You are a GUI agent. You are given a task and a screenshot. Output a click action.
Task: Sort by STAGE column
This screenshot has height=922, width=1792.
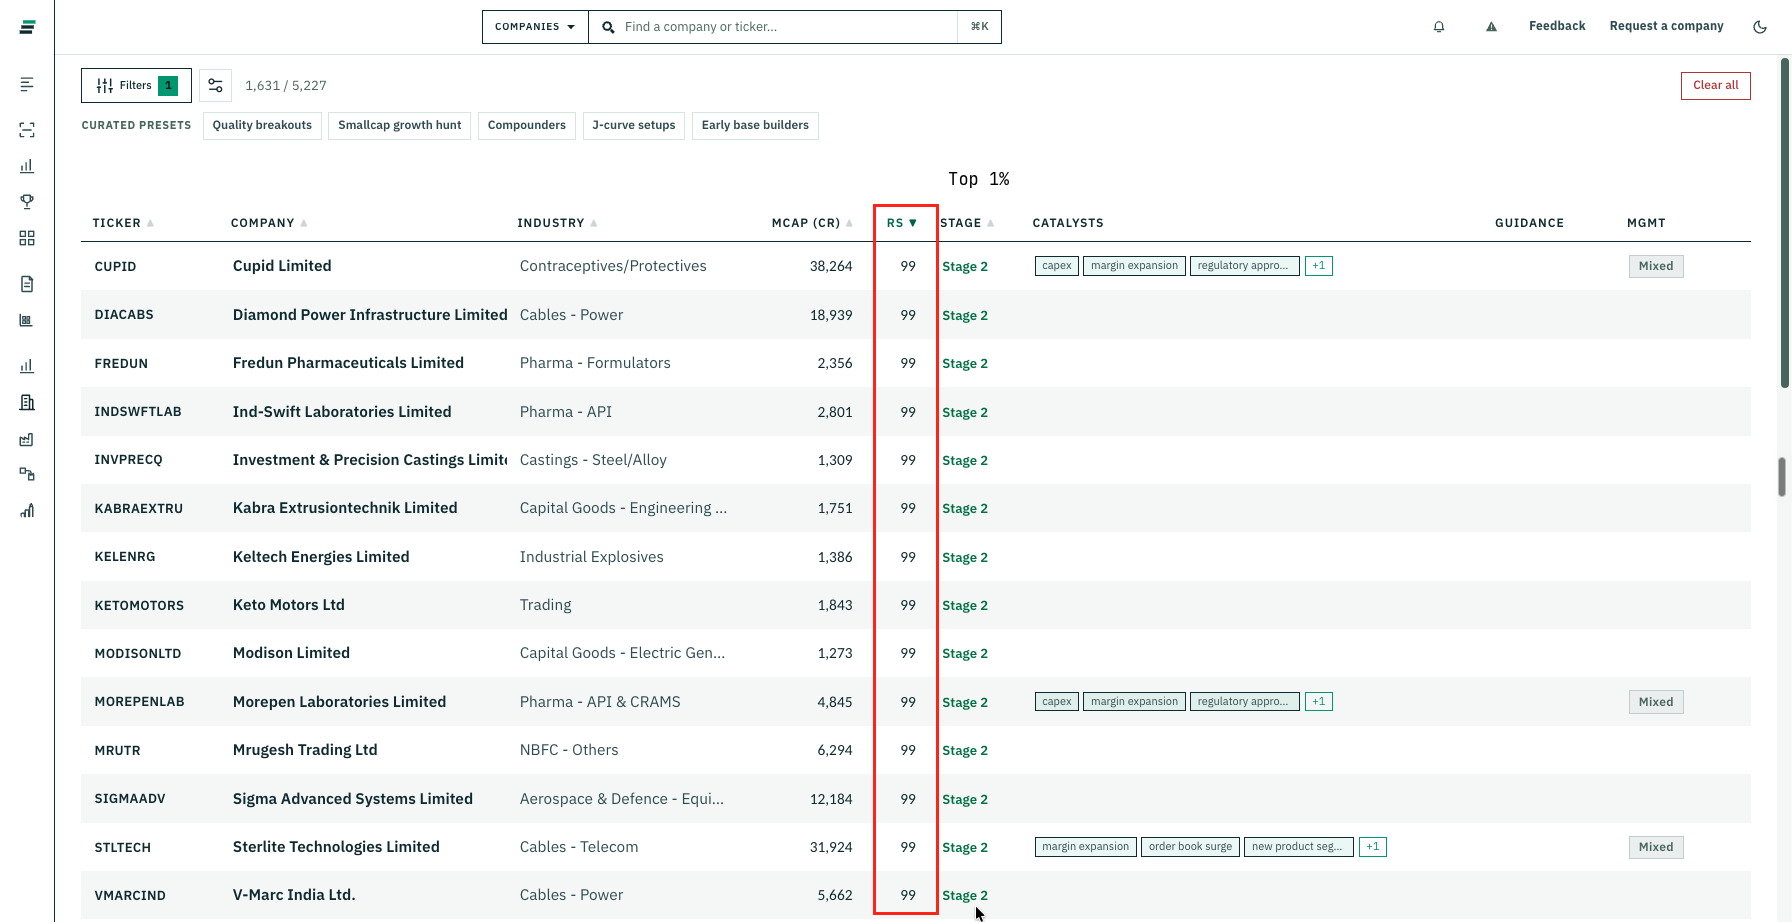tap(967, 223)
